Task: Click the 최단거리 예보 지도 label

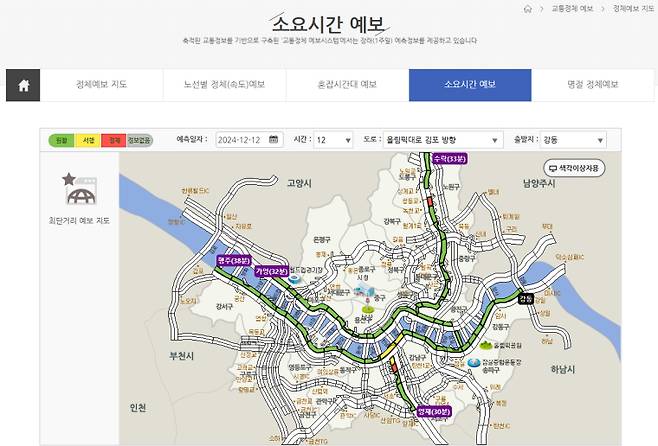Action: pyautogui.click(x=79, y=220)
